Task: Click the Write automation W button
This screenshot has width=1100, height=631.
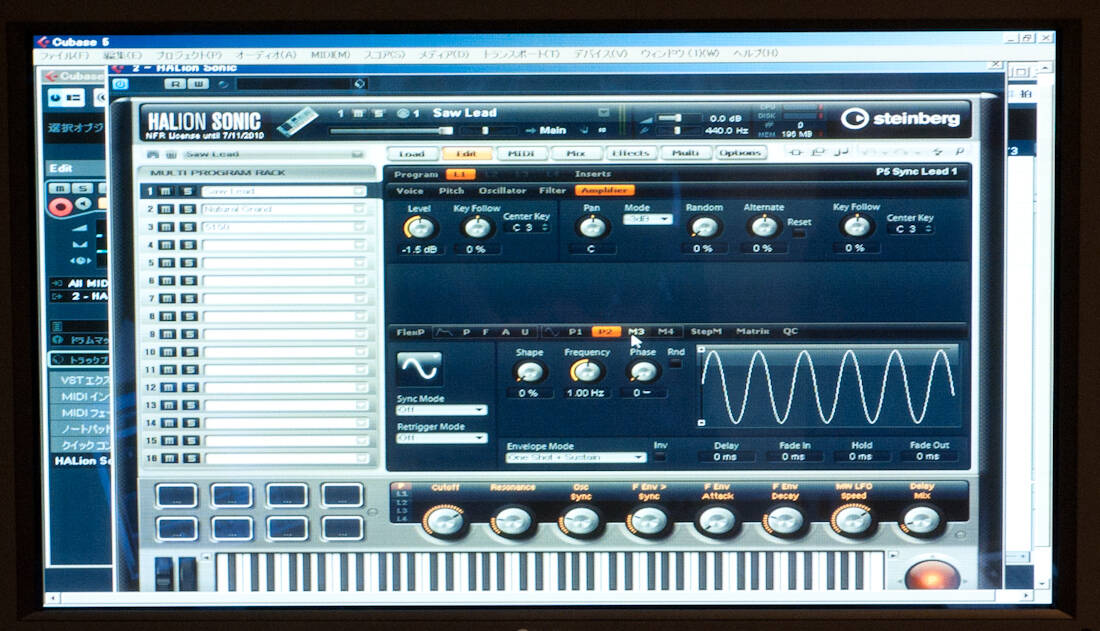Action: click(199, 84)
